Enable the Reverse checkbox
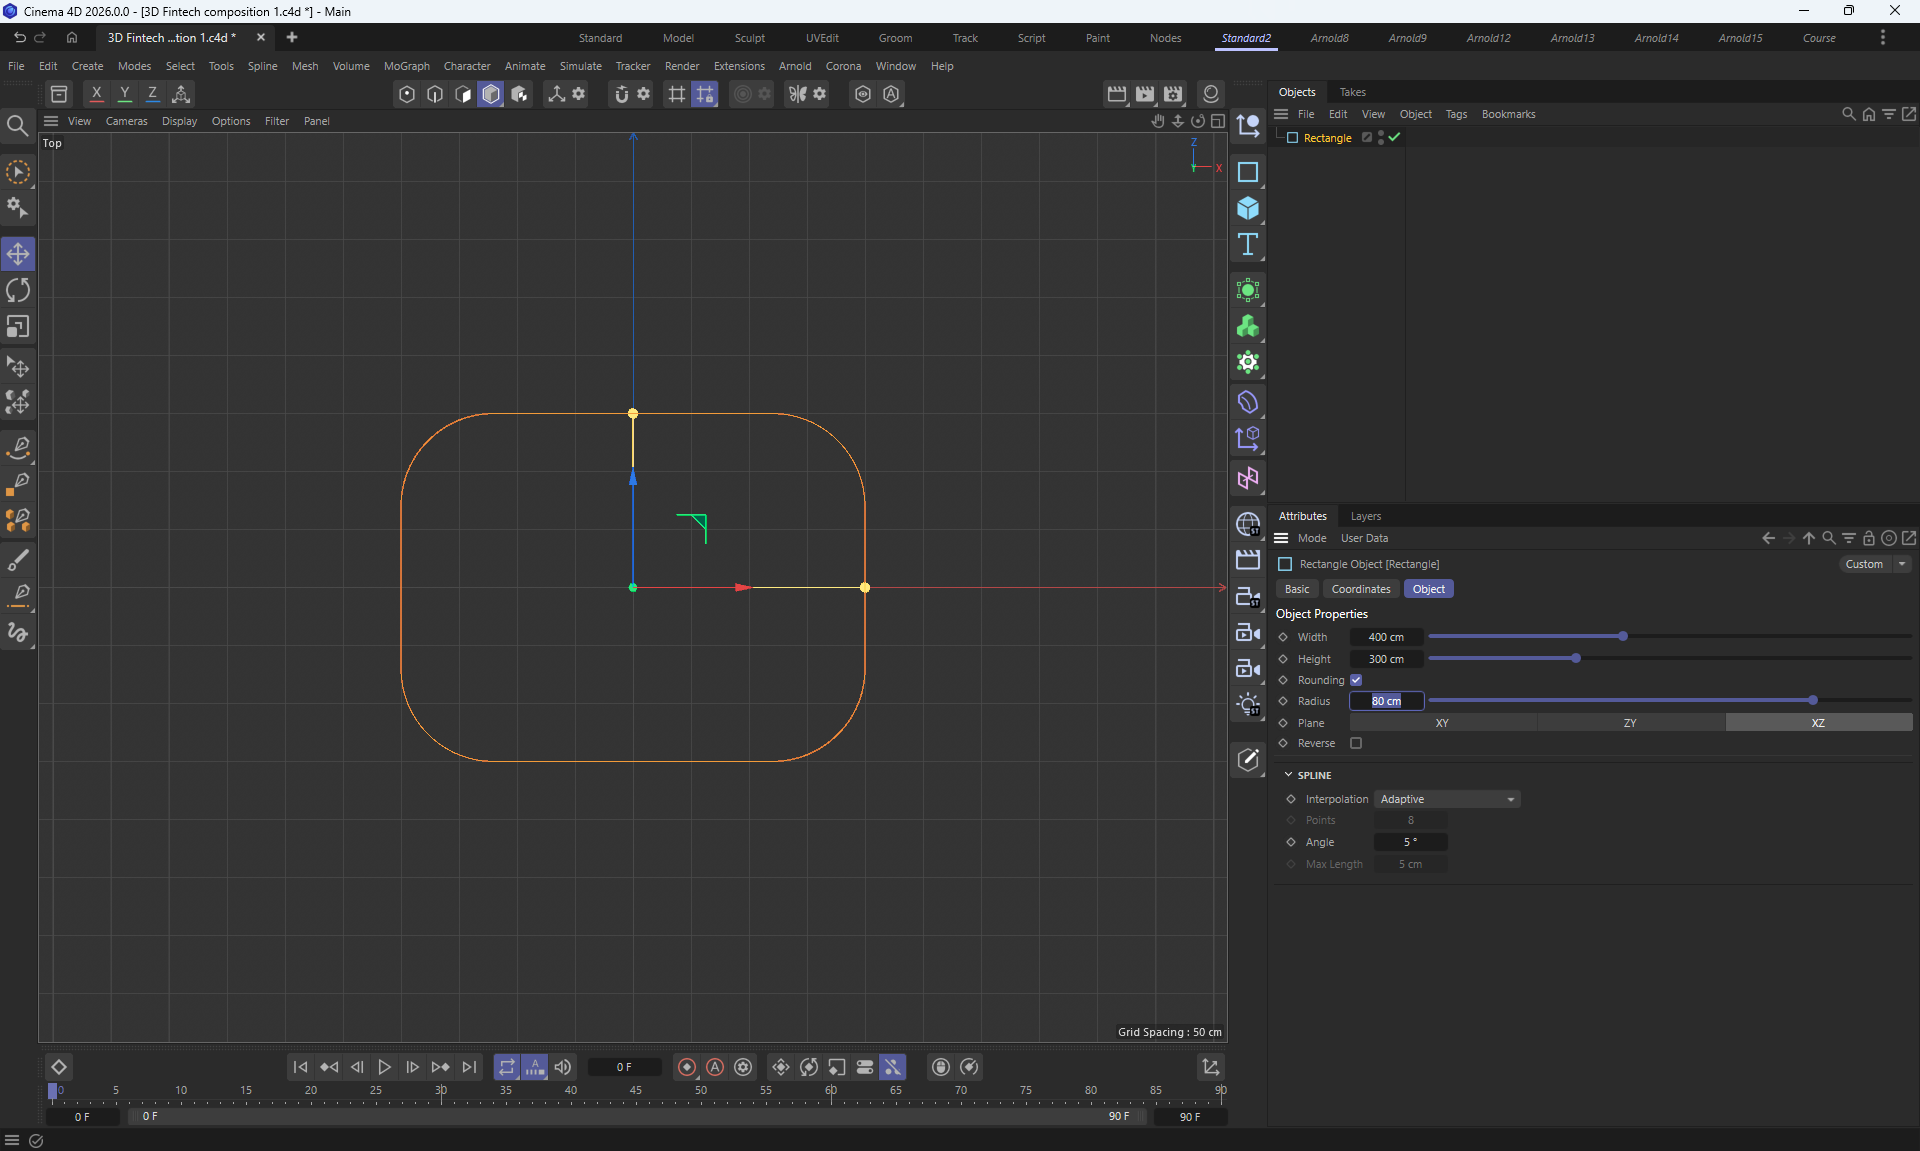Viewport: 1920px width, 1151px height. [1356, 743]
